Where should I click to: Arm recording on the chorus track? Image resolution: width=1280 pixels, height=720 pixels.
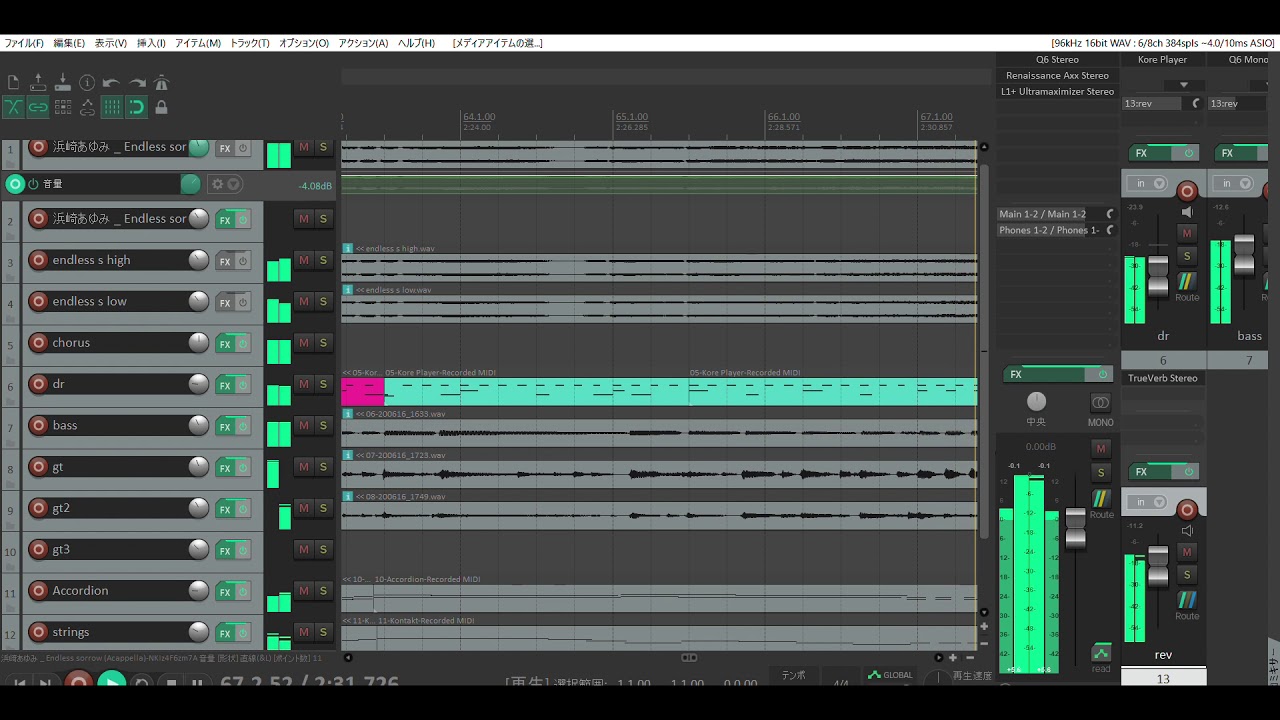pos(38,343)
